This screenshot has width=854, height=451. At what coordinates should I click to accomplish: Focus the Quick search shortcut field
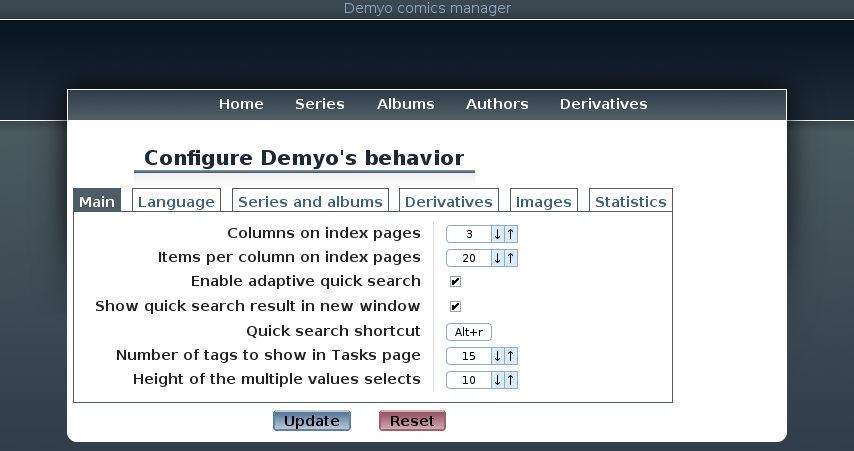(x=469, y=332)
